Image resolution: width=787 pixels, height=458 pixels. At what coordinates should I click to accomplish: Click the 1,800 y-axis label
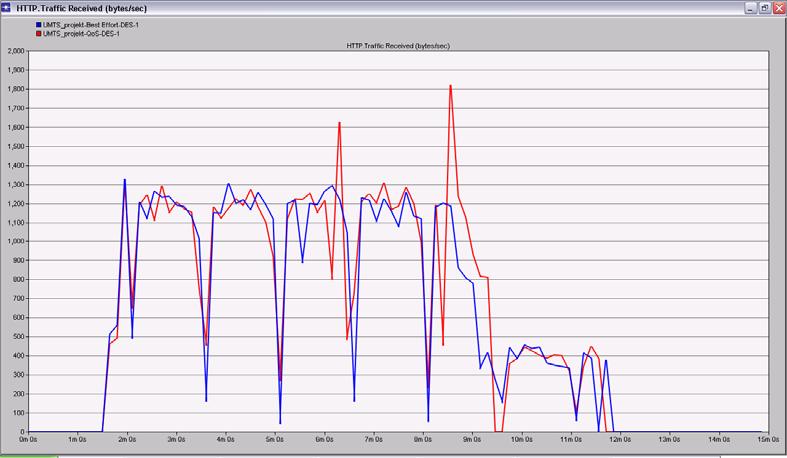click(x=16, y=89)
